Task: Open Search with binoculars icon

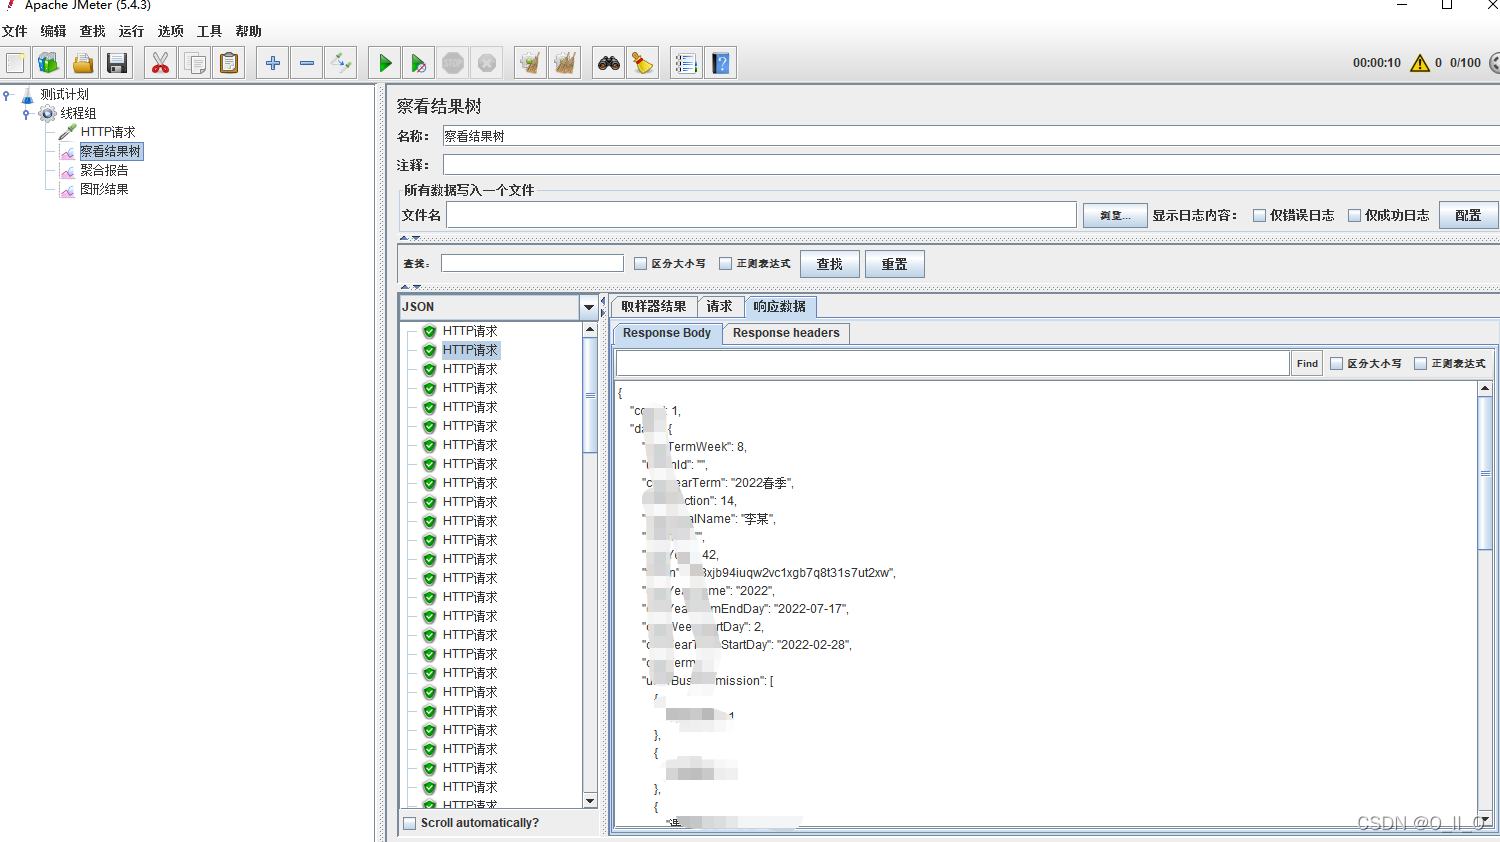Action: pos(608,63)
